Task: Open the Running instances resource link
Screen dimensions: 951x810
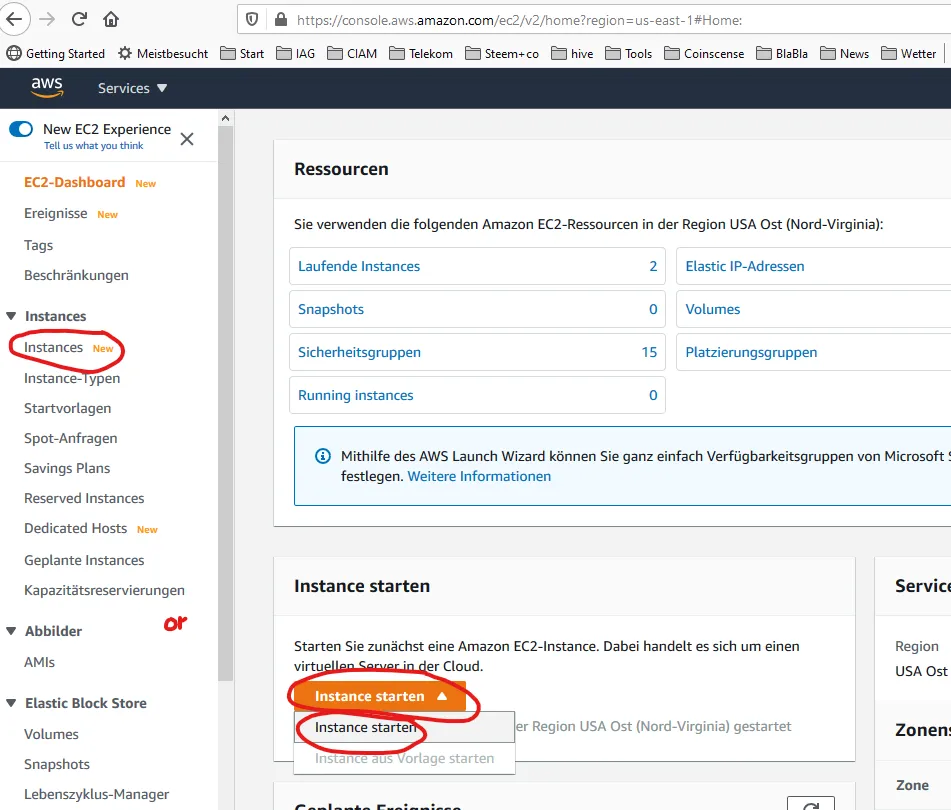Action: [x=355, y=395]
